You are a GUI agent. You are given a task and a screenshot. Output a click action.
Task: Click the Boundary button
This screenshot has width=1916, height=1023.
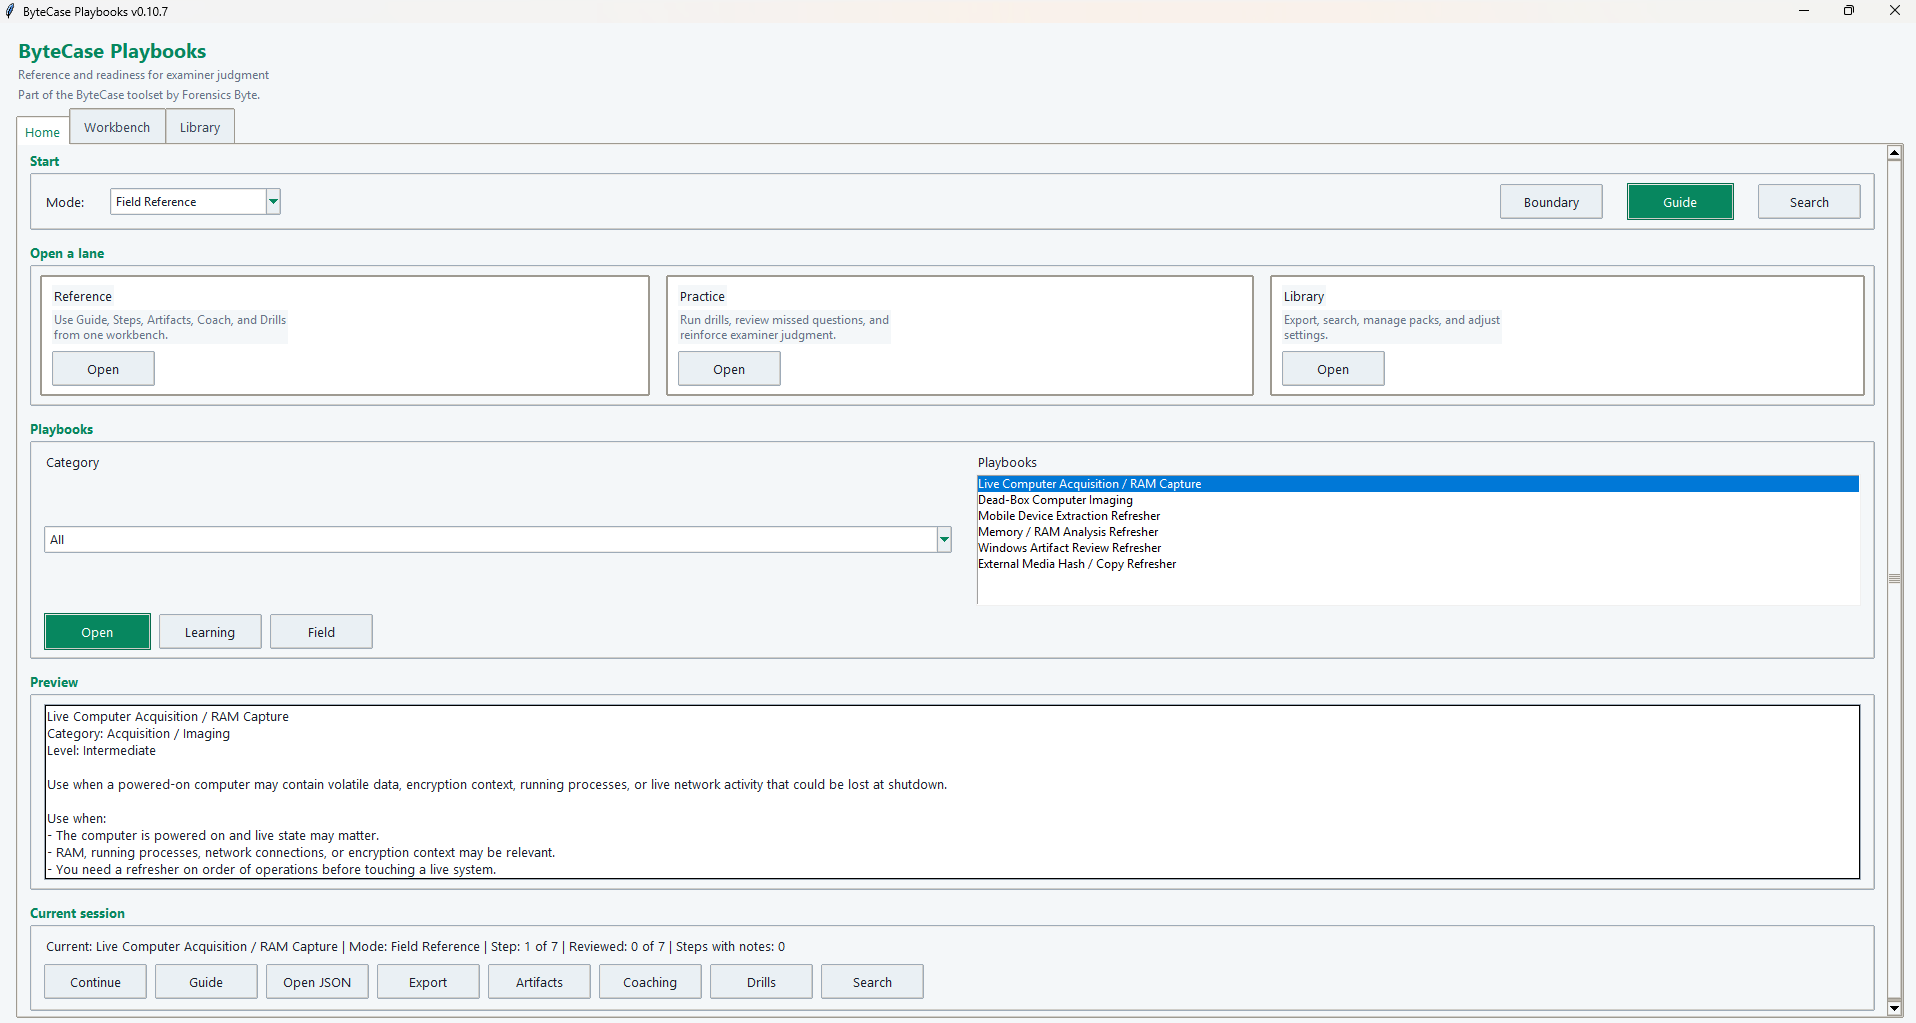(1551, 201)
